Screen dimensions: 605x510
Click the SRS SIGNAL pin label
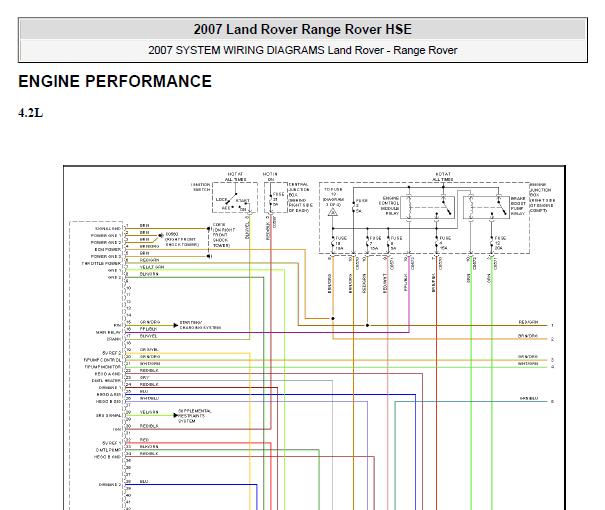tap(108, 415)
